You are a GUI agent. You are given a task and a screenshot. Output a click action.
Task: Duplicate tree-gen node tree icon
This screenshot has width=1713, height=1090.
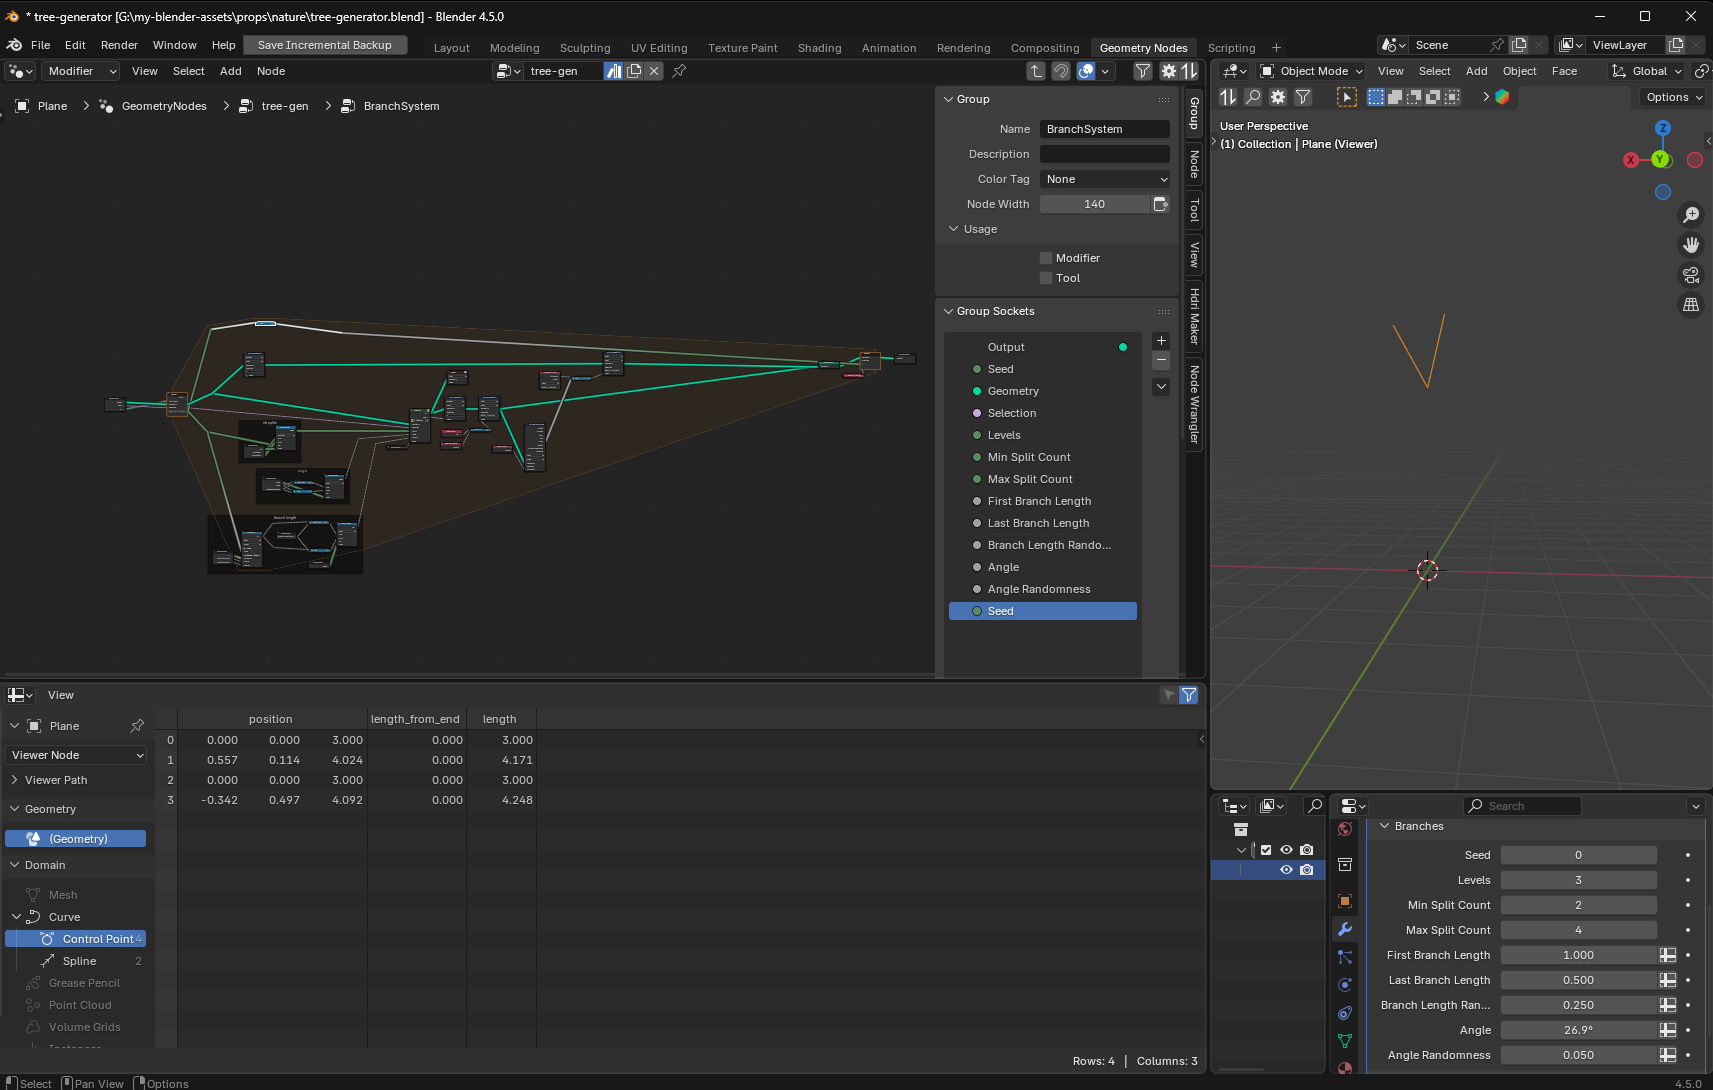tap(634, 71)
